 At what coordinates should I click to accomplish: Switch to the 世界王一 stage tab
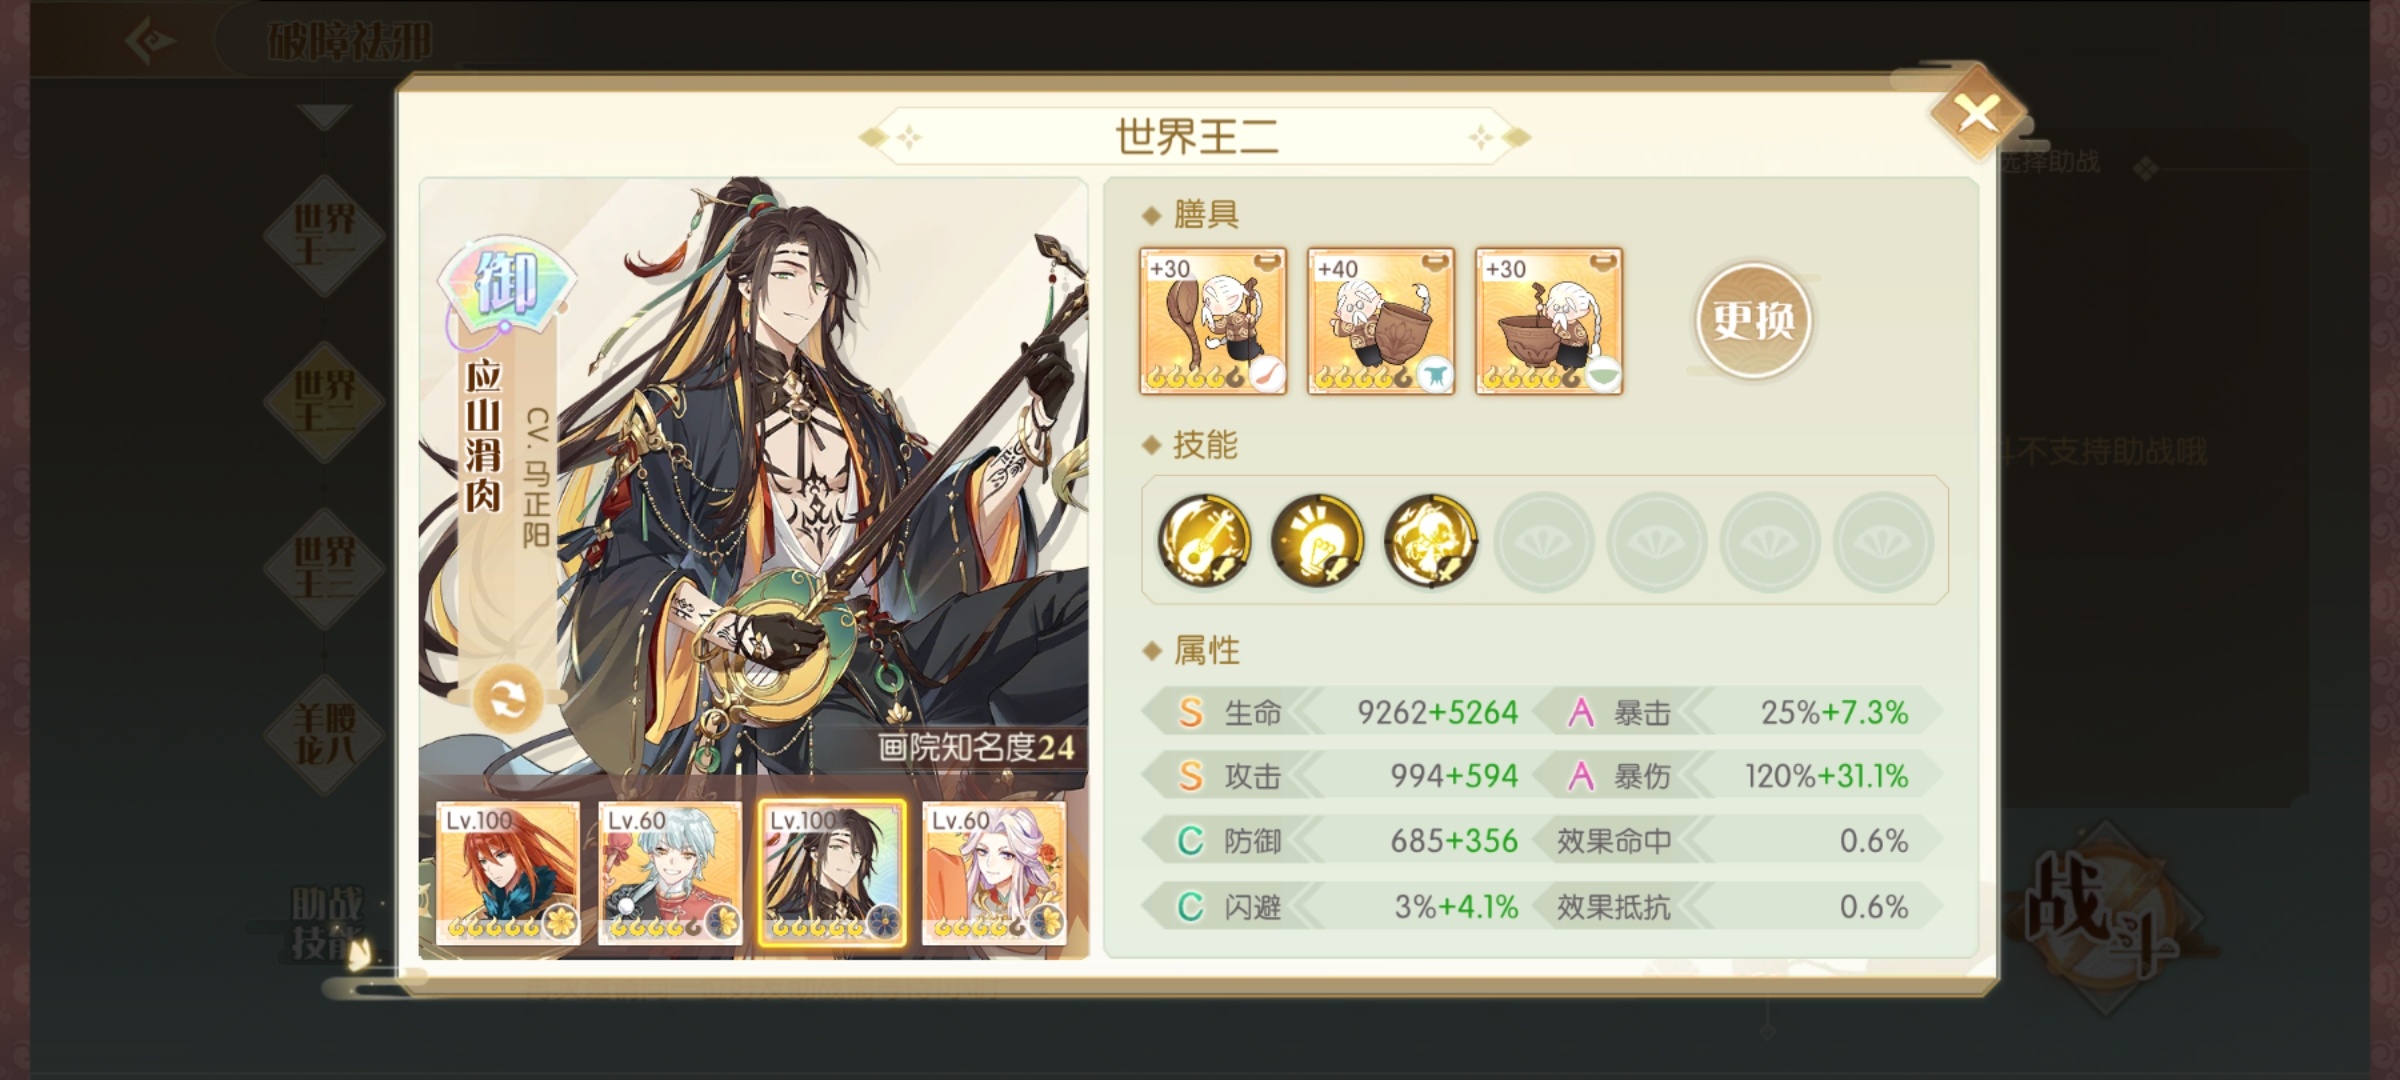[x=324, y=236]
